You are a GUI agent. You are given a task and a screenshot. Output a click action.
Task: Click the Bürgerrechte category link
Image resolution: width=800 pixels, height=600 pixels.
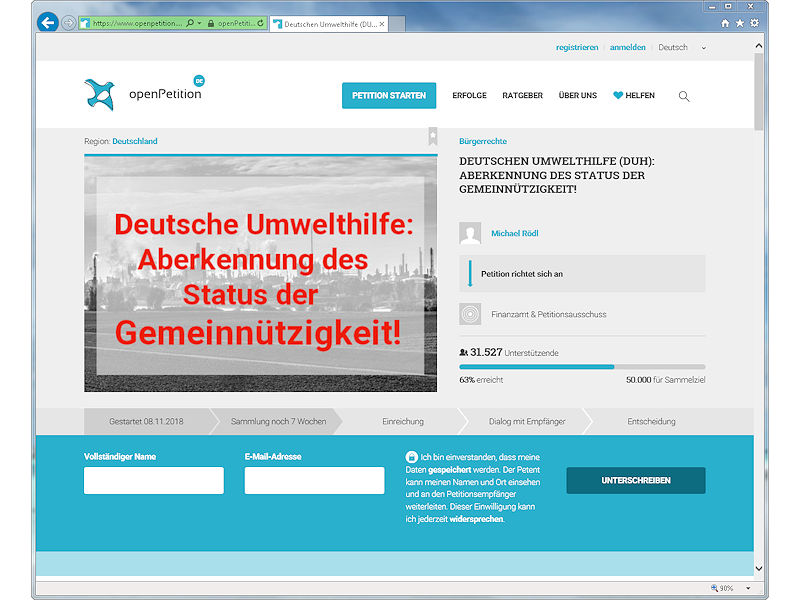coord(483,141)
